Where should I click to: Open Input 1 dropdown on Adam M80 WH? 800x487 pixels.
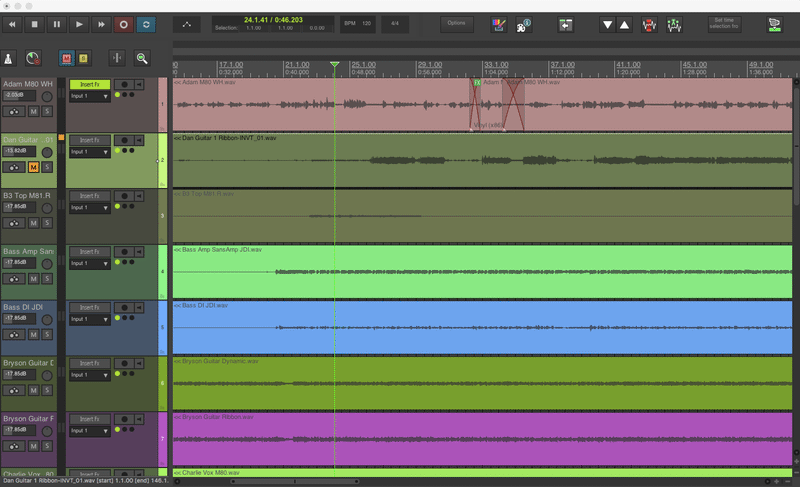point(89,96)
